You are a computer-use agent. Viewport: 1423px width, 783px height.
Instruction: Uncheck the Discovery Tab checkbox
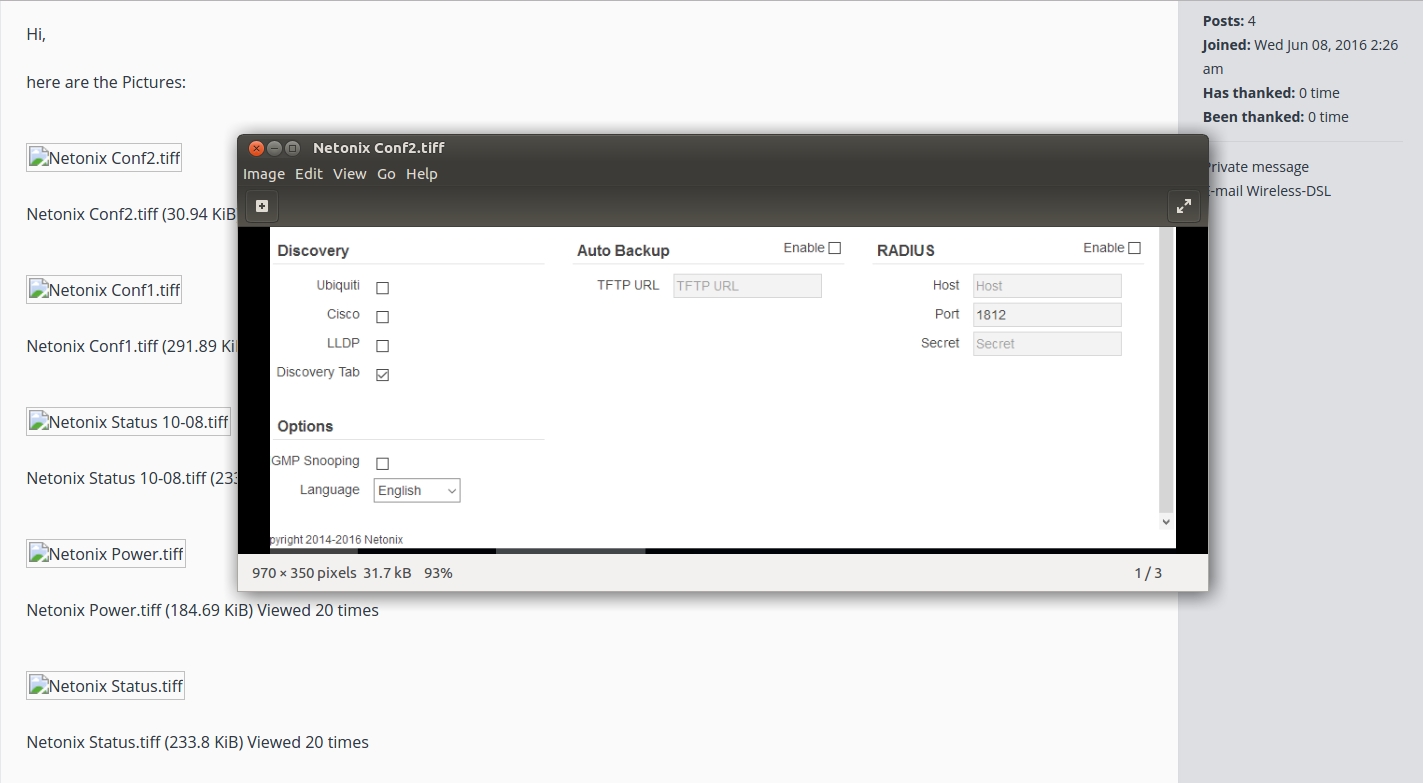pos(382,375)
